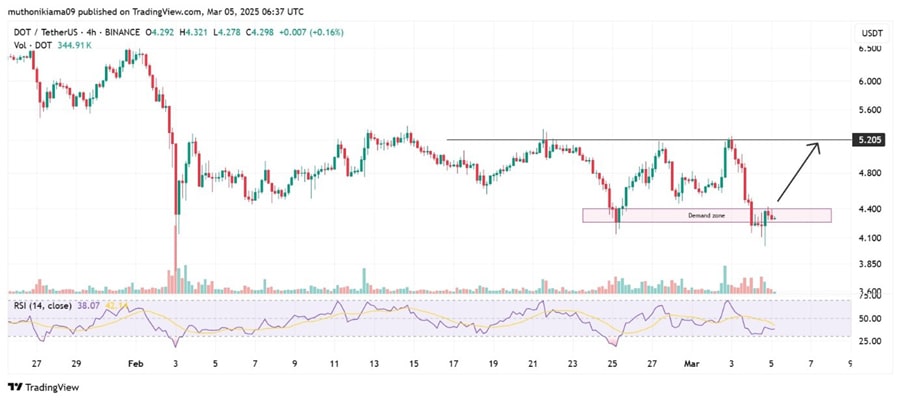900x400 pixels.
Task: Click the 6.000 price axis label
Action: point(868,82)
